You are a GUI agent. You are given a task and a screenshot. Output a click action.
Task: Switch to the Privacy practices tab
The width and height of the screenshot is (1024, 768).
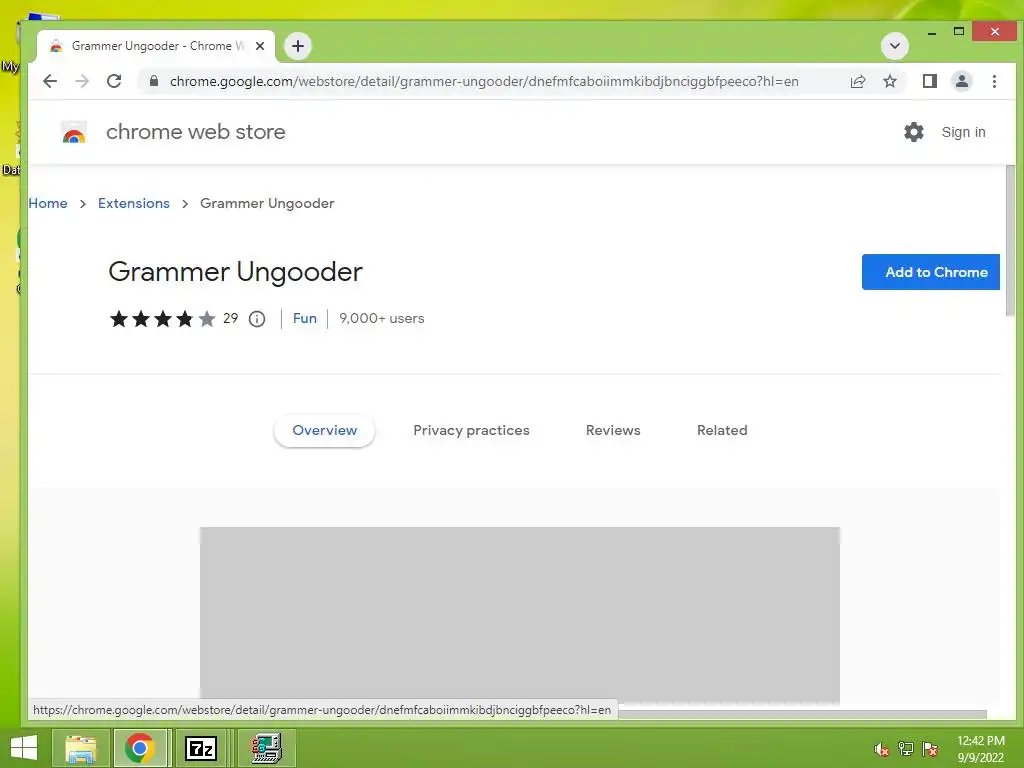click(x=472, y=430)
